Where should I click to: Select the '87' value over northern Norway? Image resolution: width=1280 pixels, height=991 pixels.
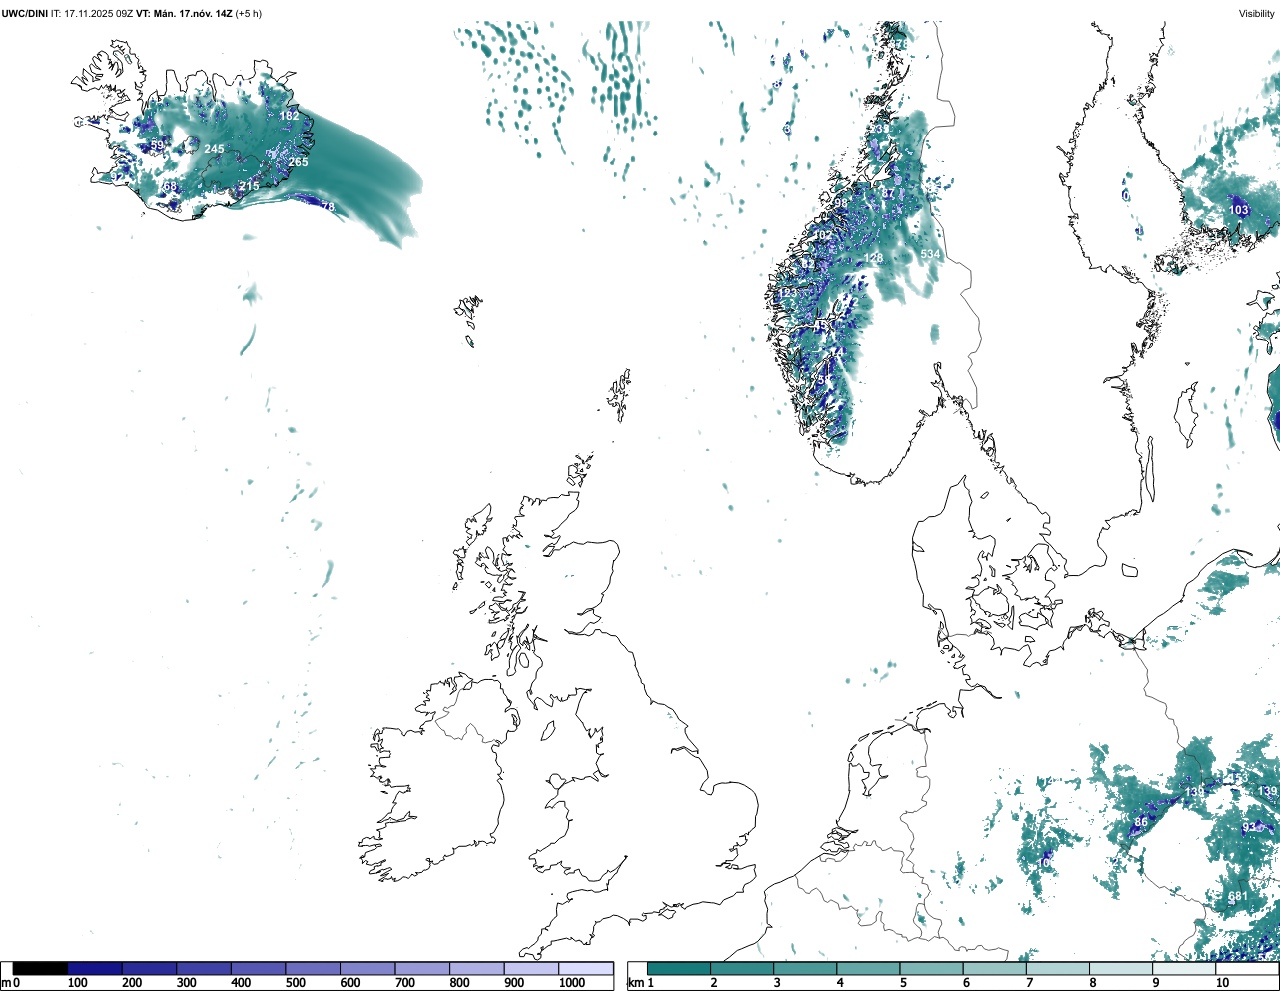pyautogui.click(x=887, y=193)
